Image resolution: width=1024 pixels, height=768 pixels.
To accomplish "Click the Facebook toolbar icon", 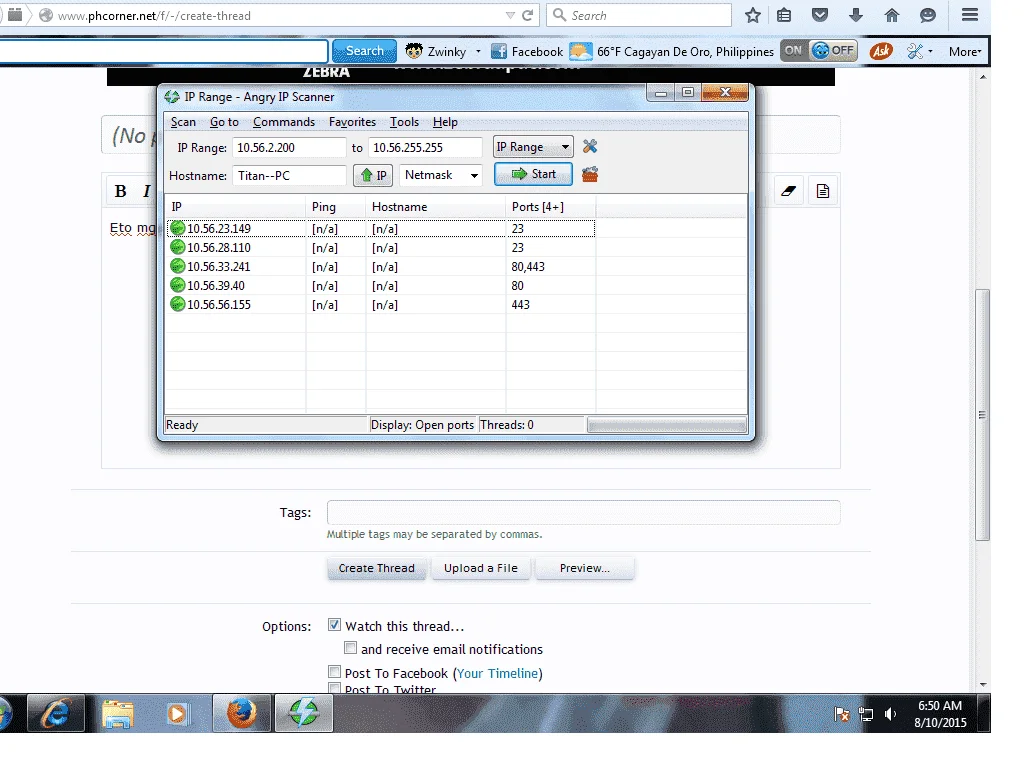I will tap(499, 51).
